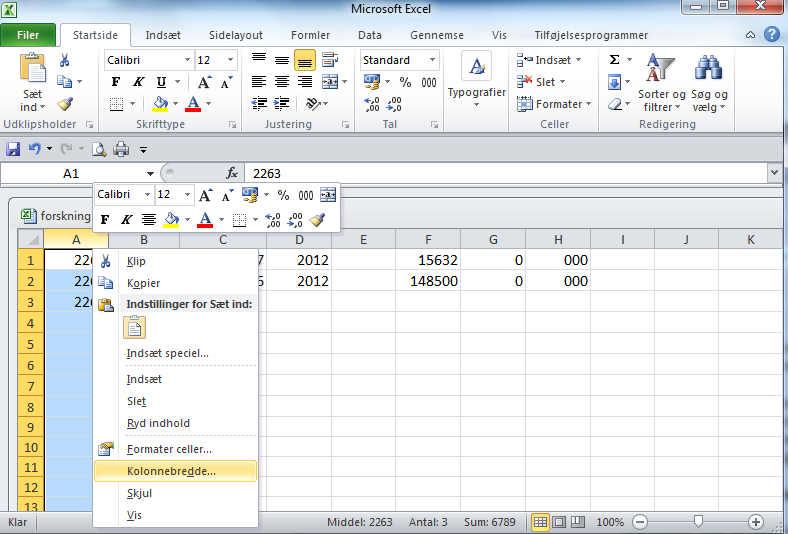Choose Kolonnebredde... from context menu
This screenshot has width=788, height=534.
tap(171, 470)
